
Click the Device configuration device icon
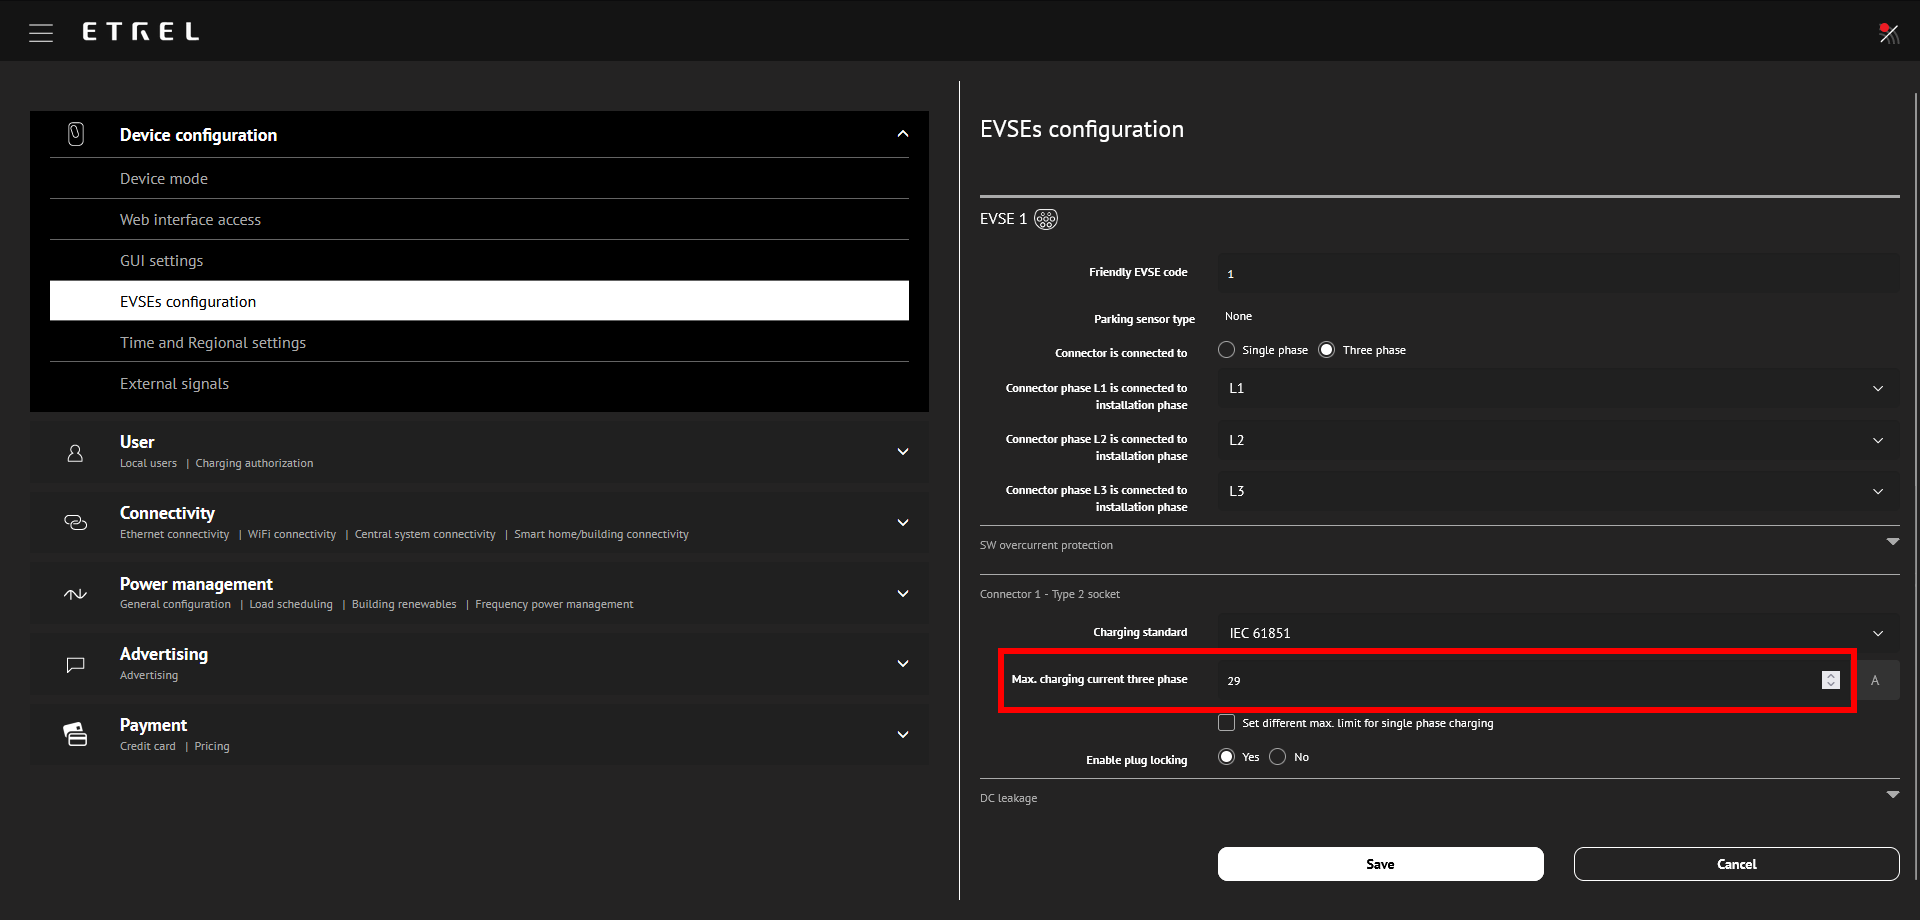[76, 134]
